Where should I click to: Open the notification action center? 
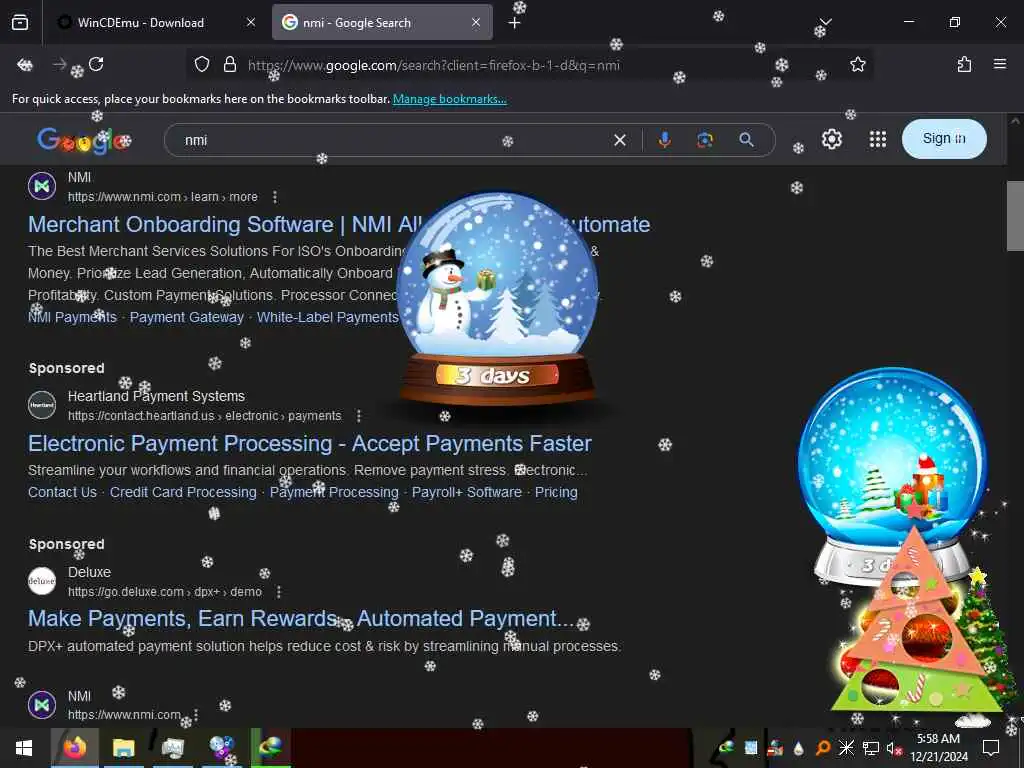point(991,748)
